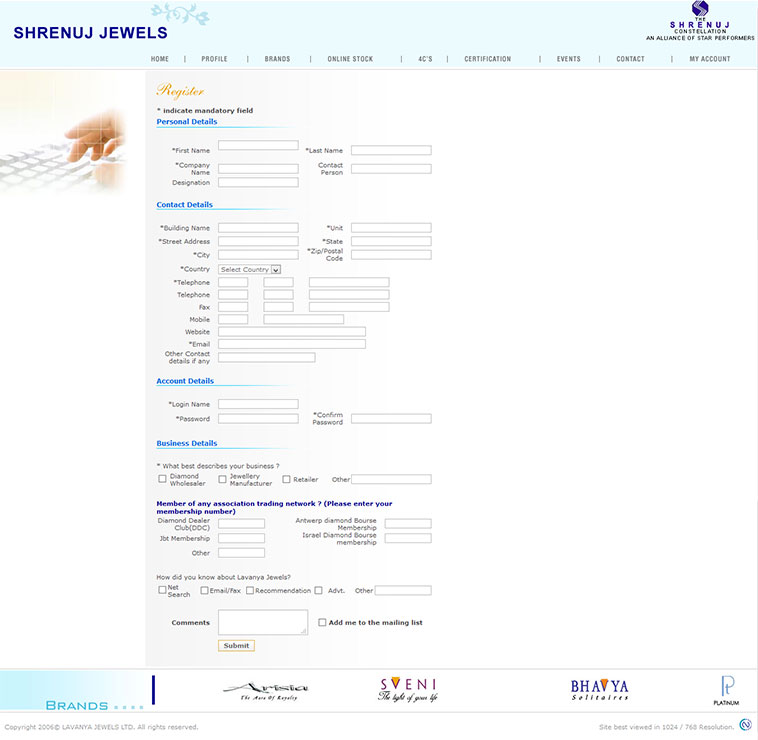This screenshot has height=740, width=758.
Task: Open the Certification menu item
Action: click(x=487, y=59)
